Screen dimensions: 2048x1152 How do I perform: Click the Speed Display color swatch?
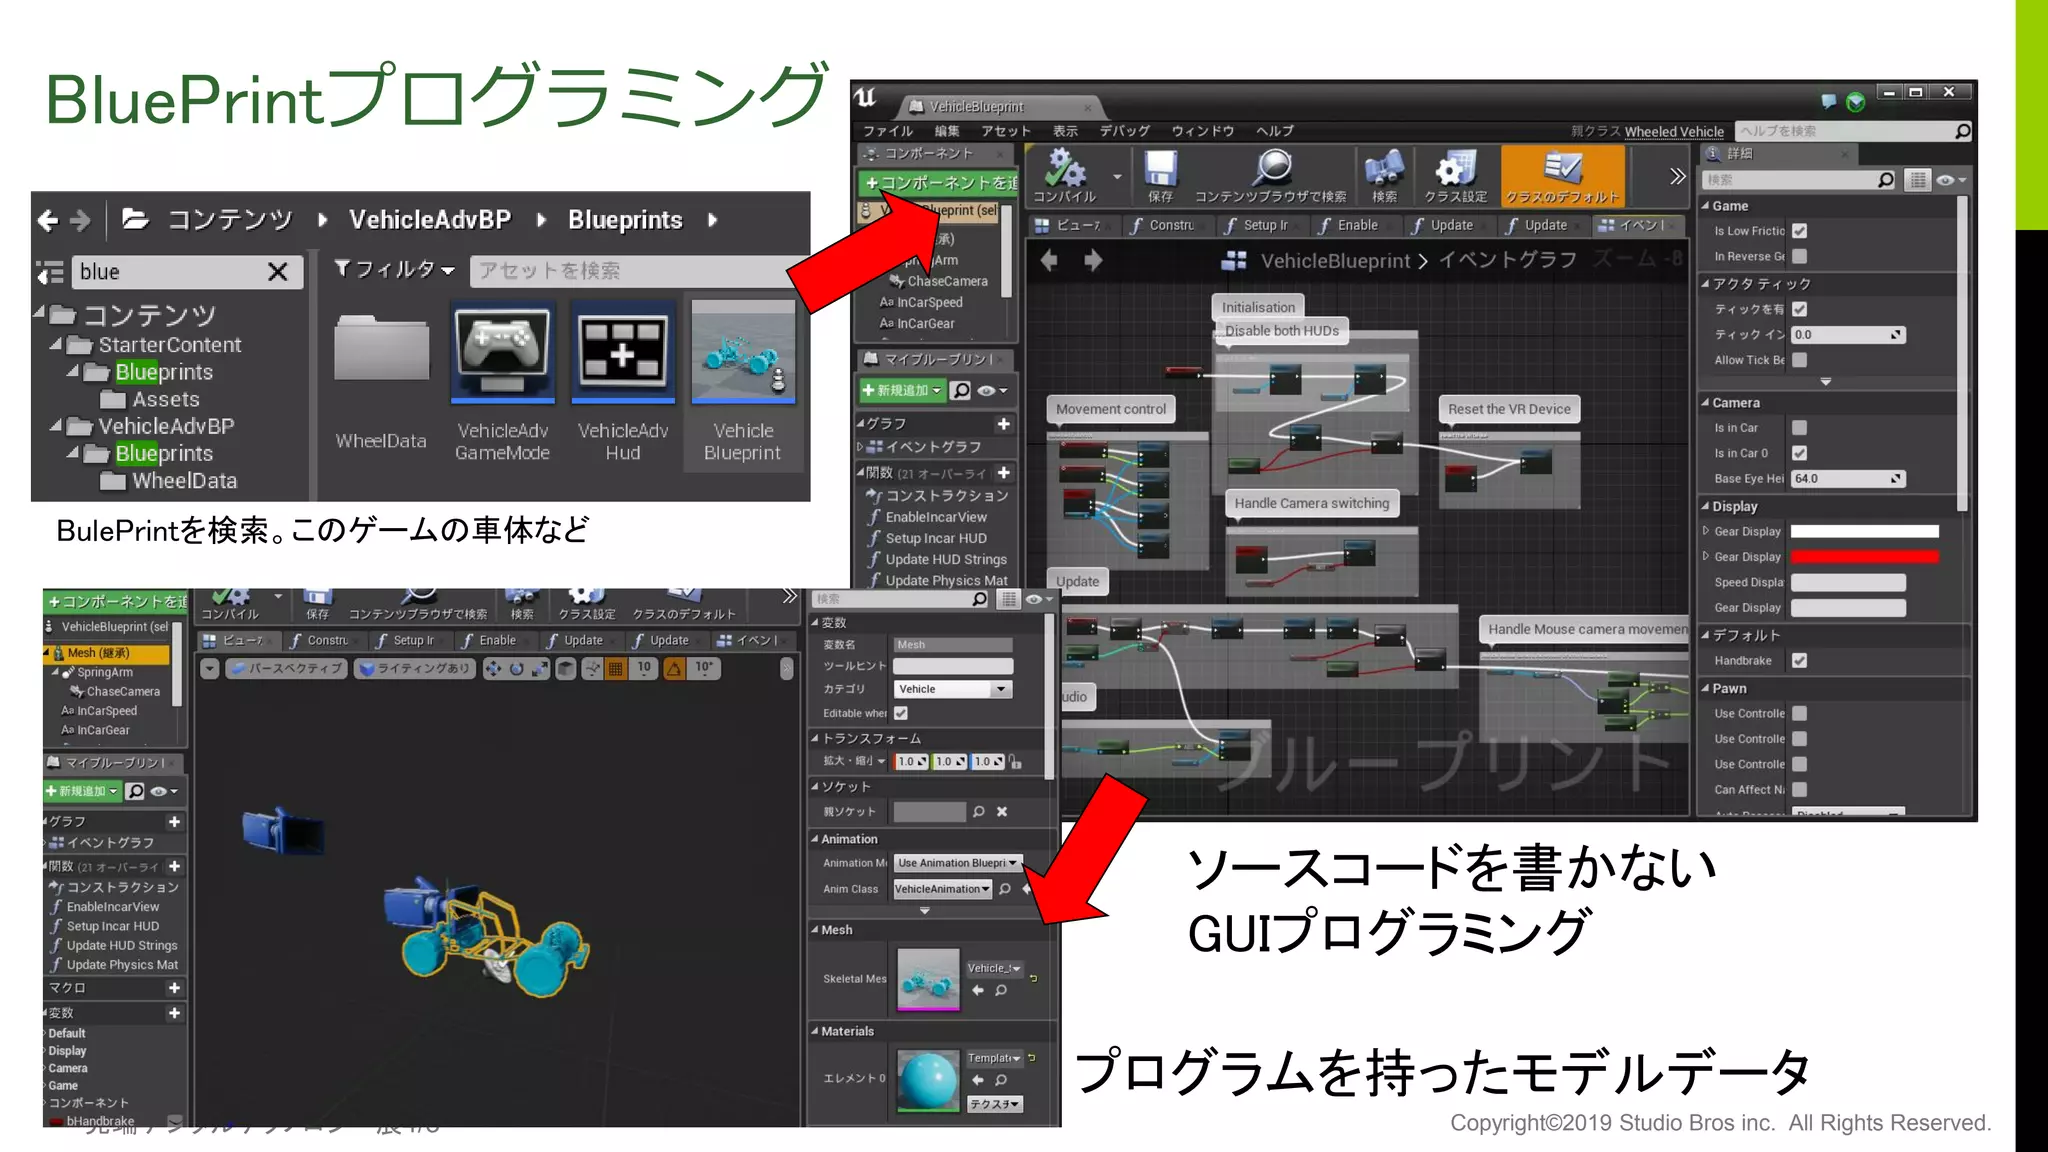point(1848,582)
